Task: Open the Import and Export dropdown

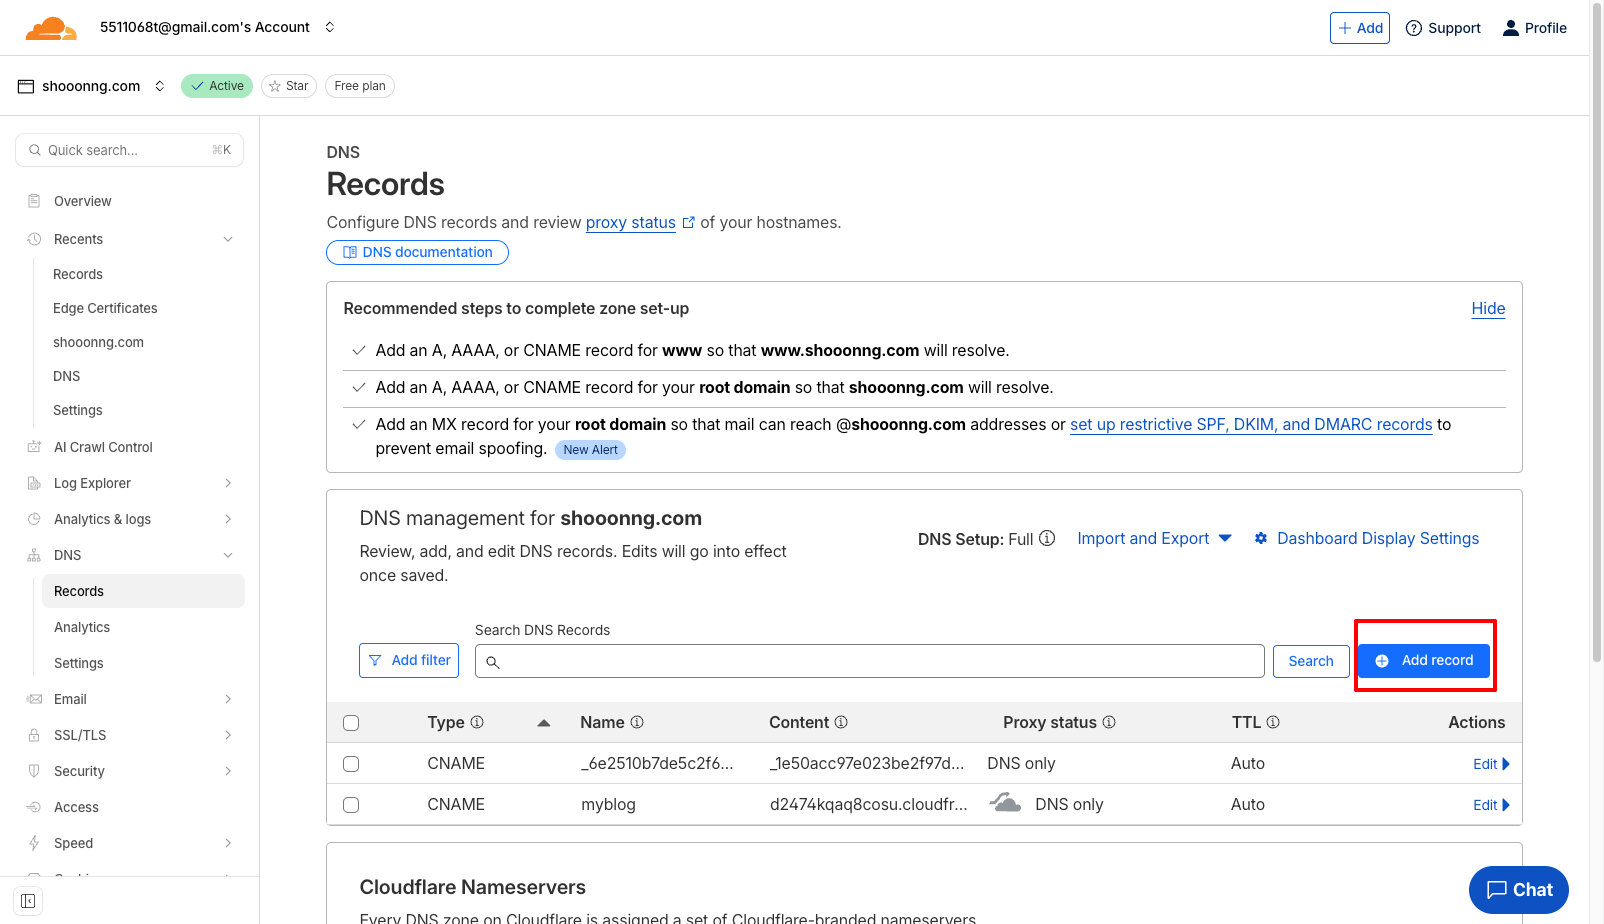Action: 1154,538
